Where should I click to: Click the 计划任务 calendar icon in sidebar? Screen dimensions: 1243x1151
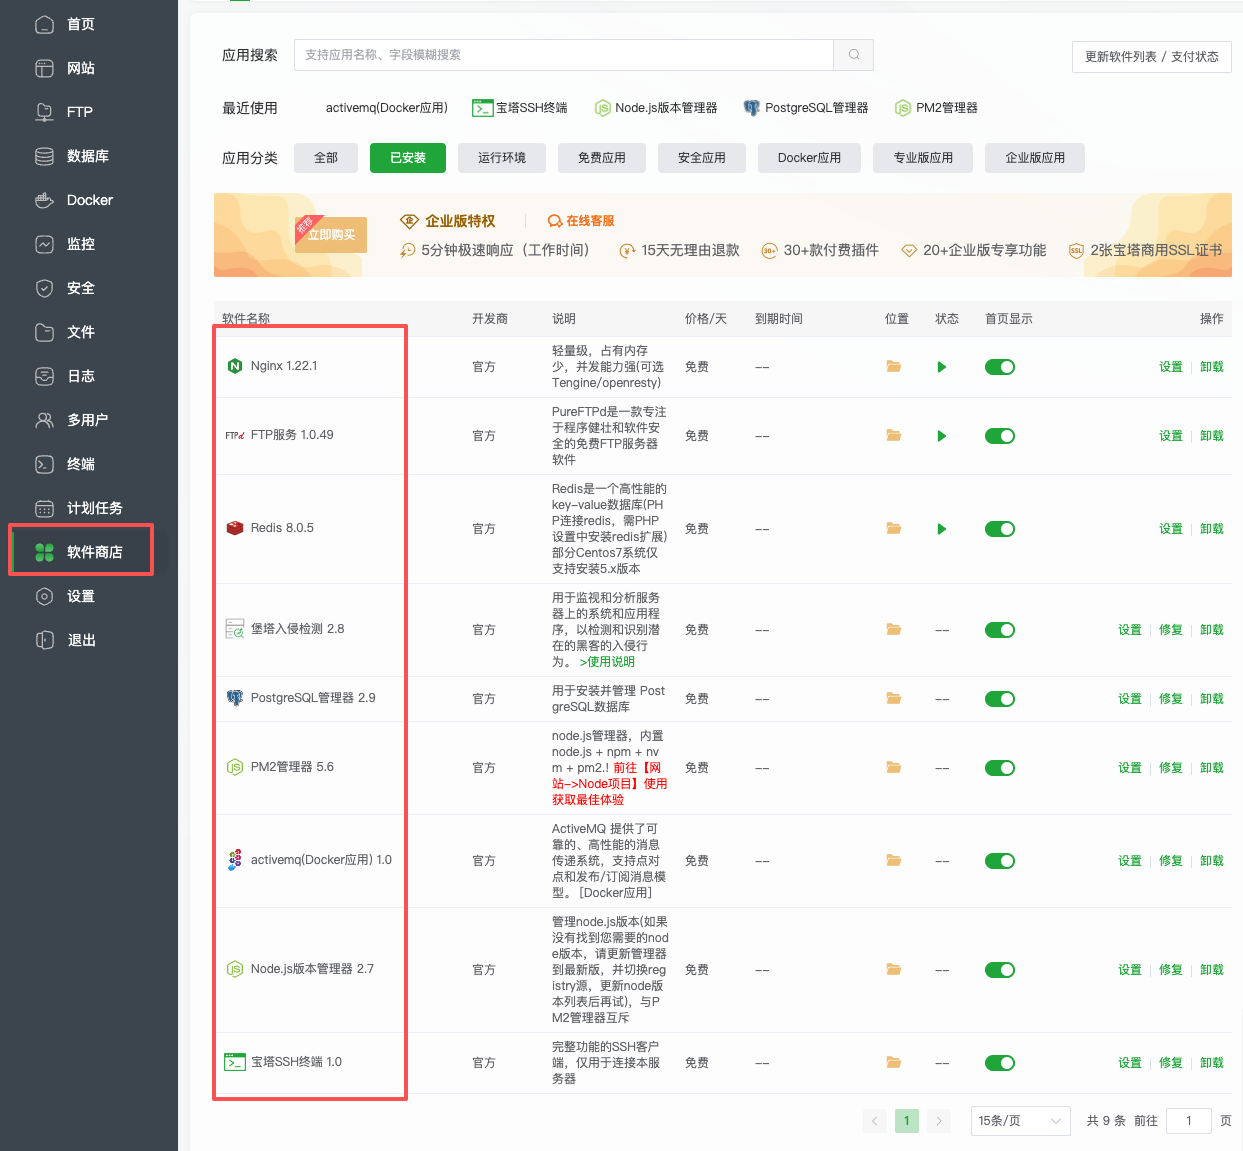point(44,508)
